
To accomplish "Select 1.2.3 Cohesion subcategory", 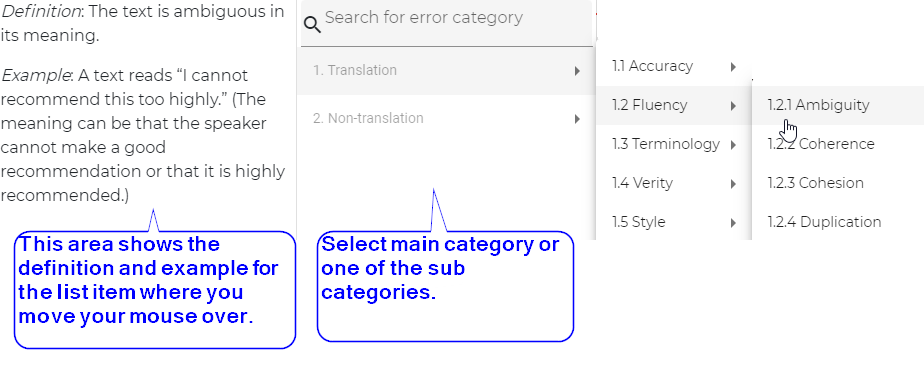I will click(838, 183).
